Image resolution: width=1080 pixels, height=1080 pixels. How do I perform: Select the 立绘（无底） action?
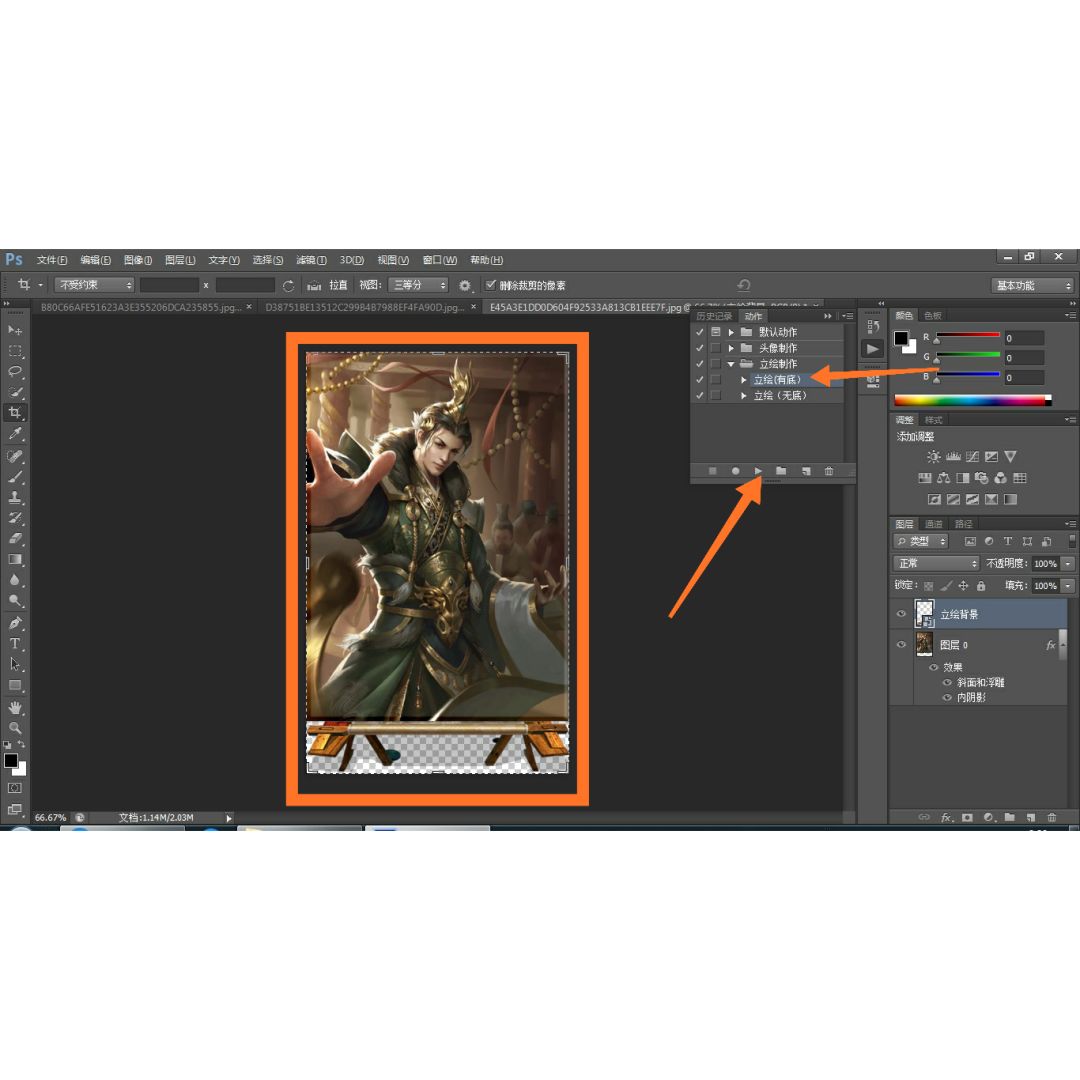[x=779, y=396]
